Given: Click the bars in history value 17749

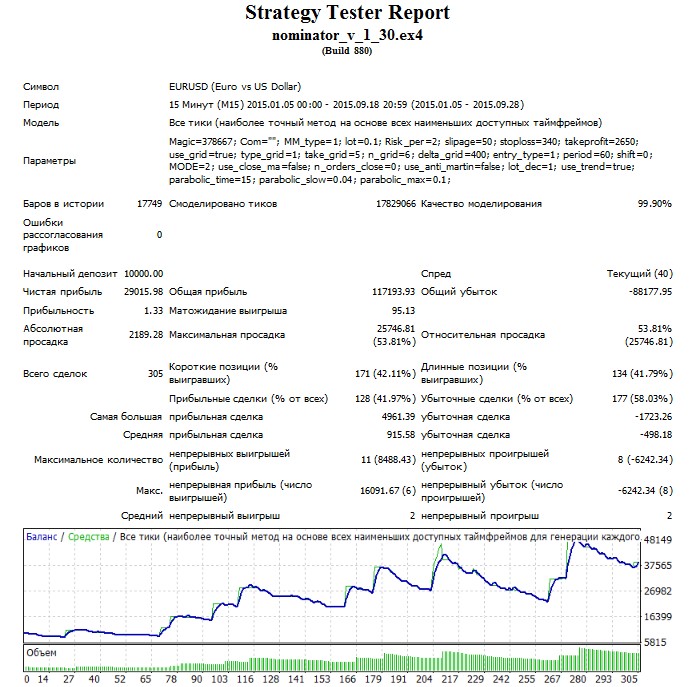Looking at the screenshot, I should click(150, 203).
